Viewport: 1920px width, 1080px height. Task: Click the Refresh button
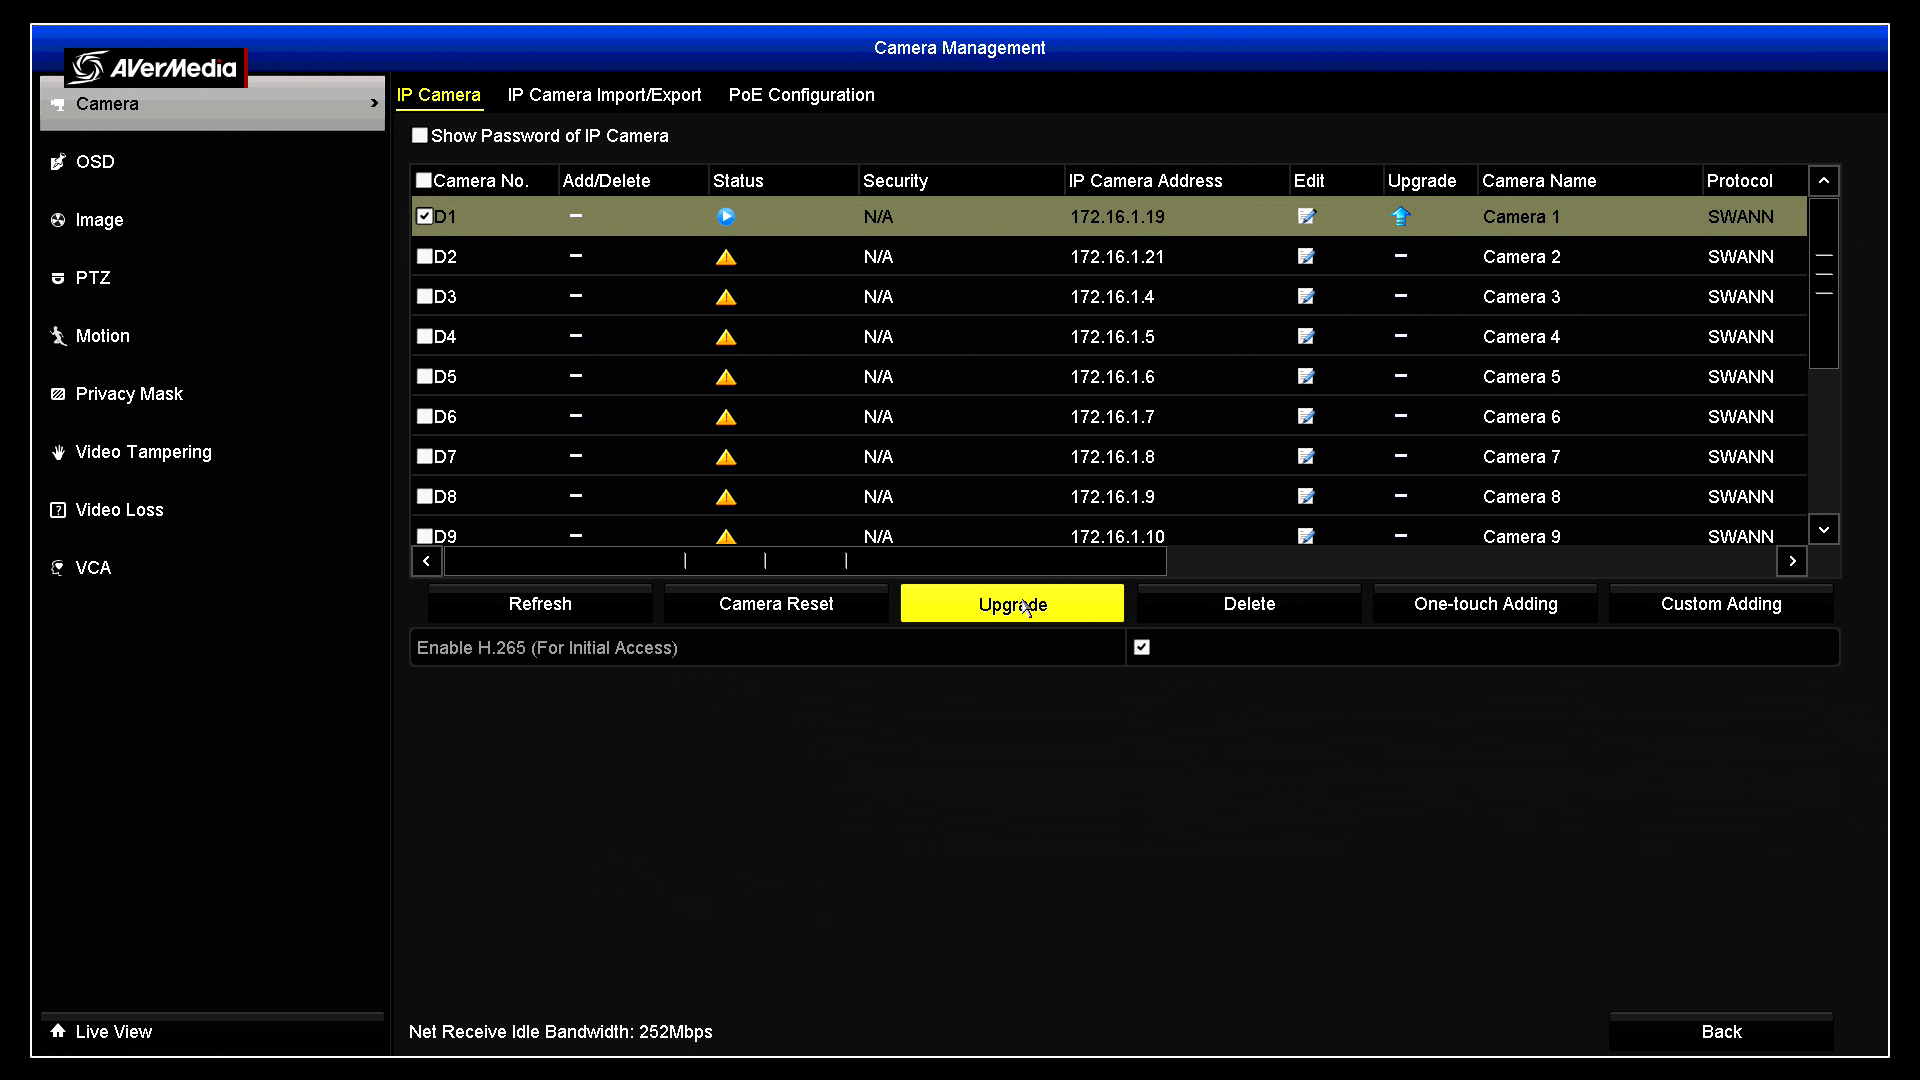(540, 604)
